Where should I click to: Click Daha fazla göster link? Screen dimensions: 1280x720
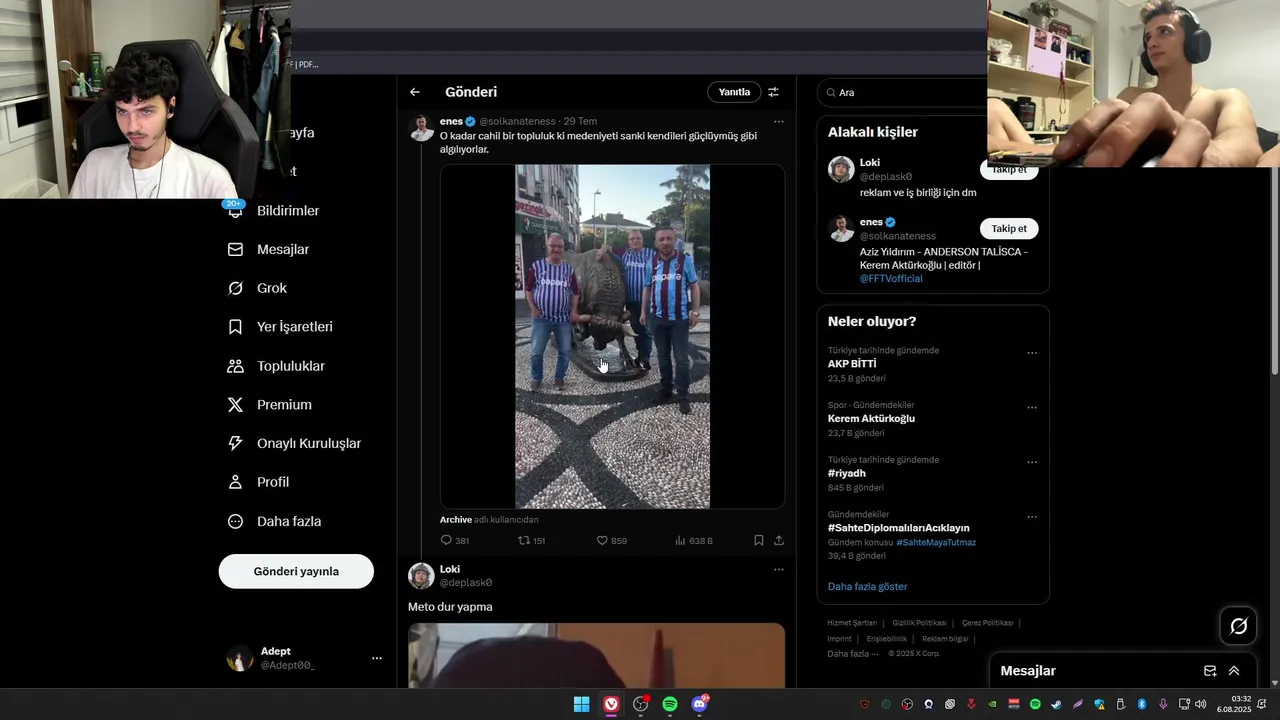coord(867,587)
